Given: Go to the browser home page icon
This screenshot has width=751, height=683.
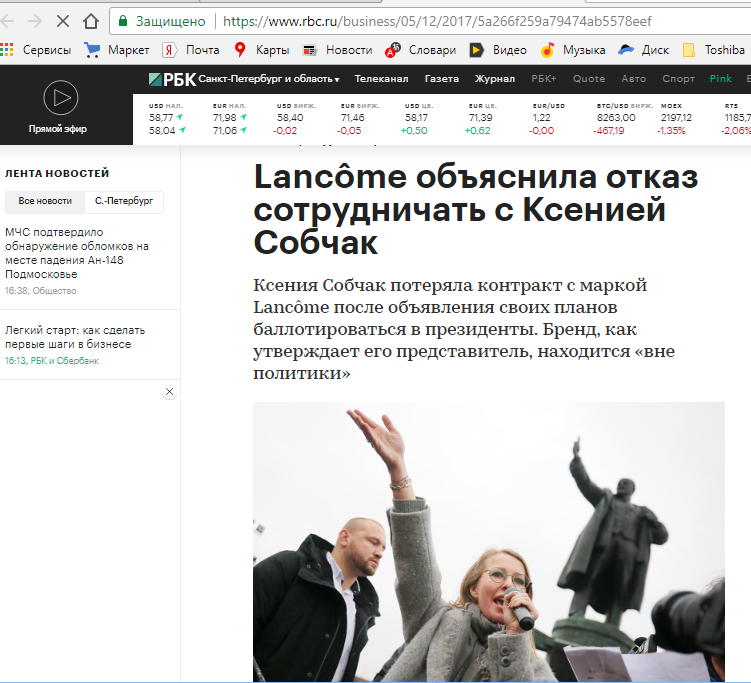Looking at the screenshot, I should tap(91, 21).
